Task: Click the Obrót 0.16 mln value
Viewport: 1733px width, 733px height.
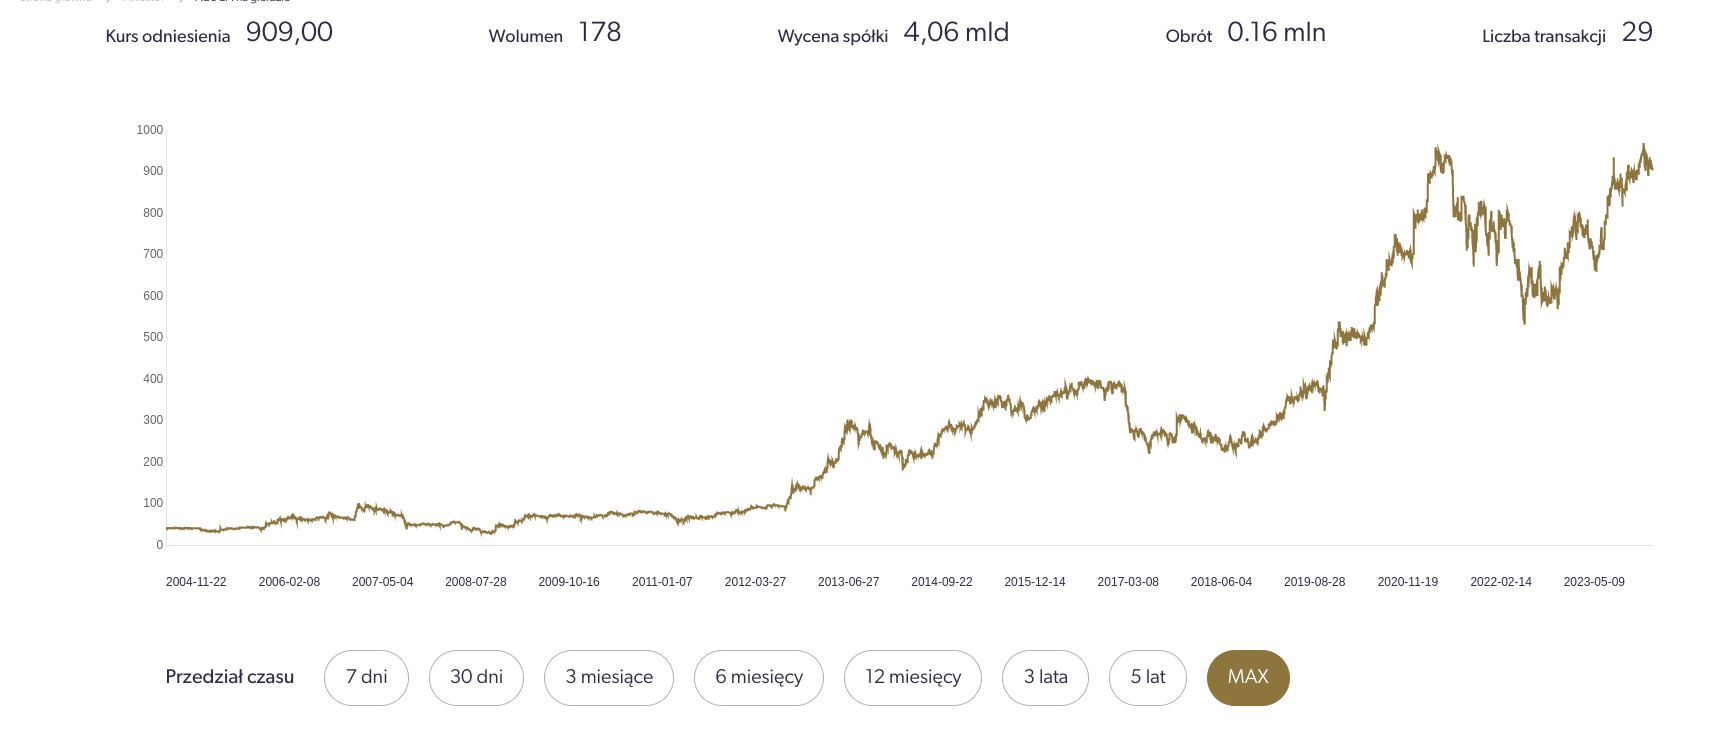Action: [1276, 32]
